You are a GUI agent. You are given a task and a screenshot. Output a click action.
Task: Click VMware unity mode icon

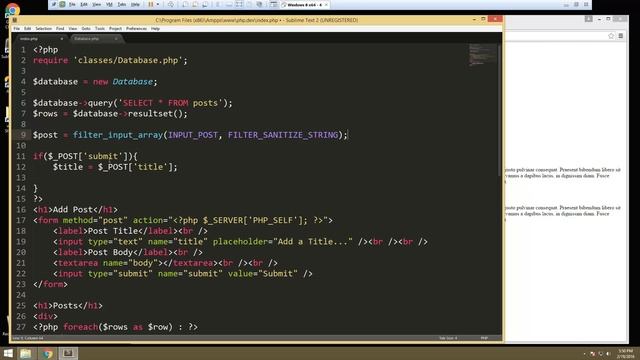tap(249, 4)
